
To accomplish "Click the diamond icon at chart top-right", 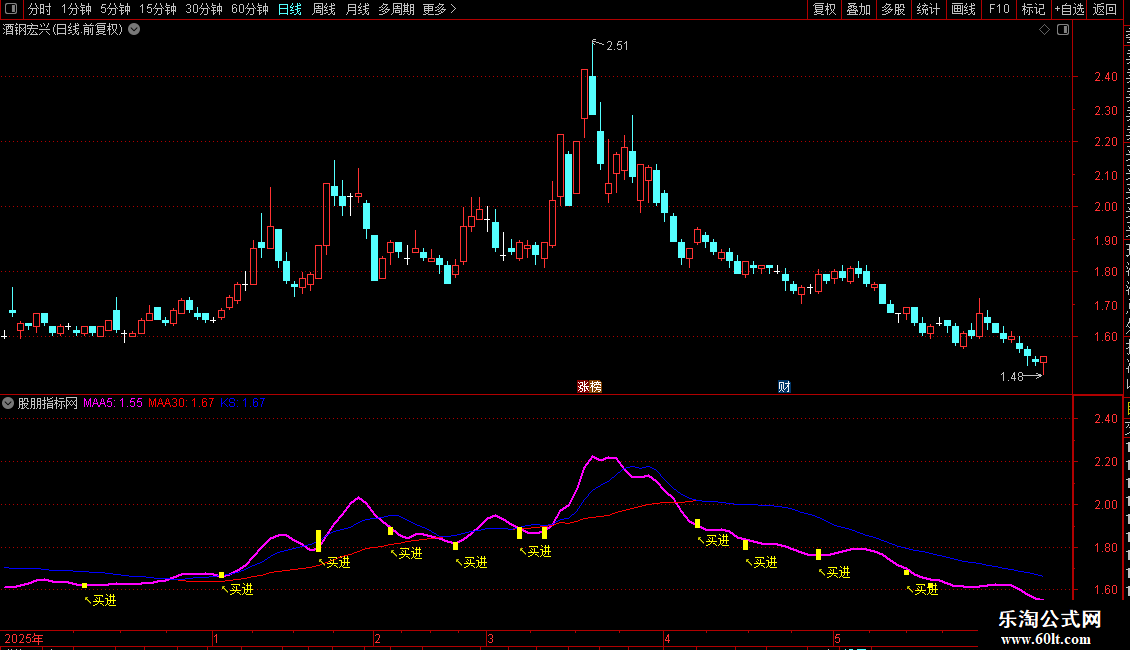I will [1044, 30].
